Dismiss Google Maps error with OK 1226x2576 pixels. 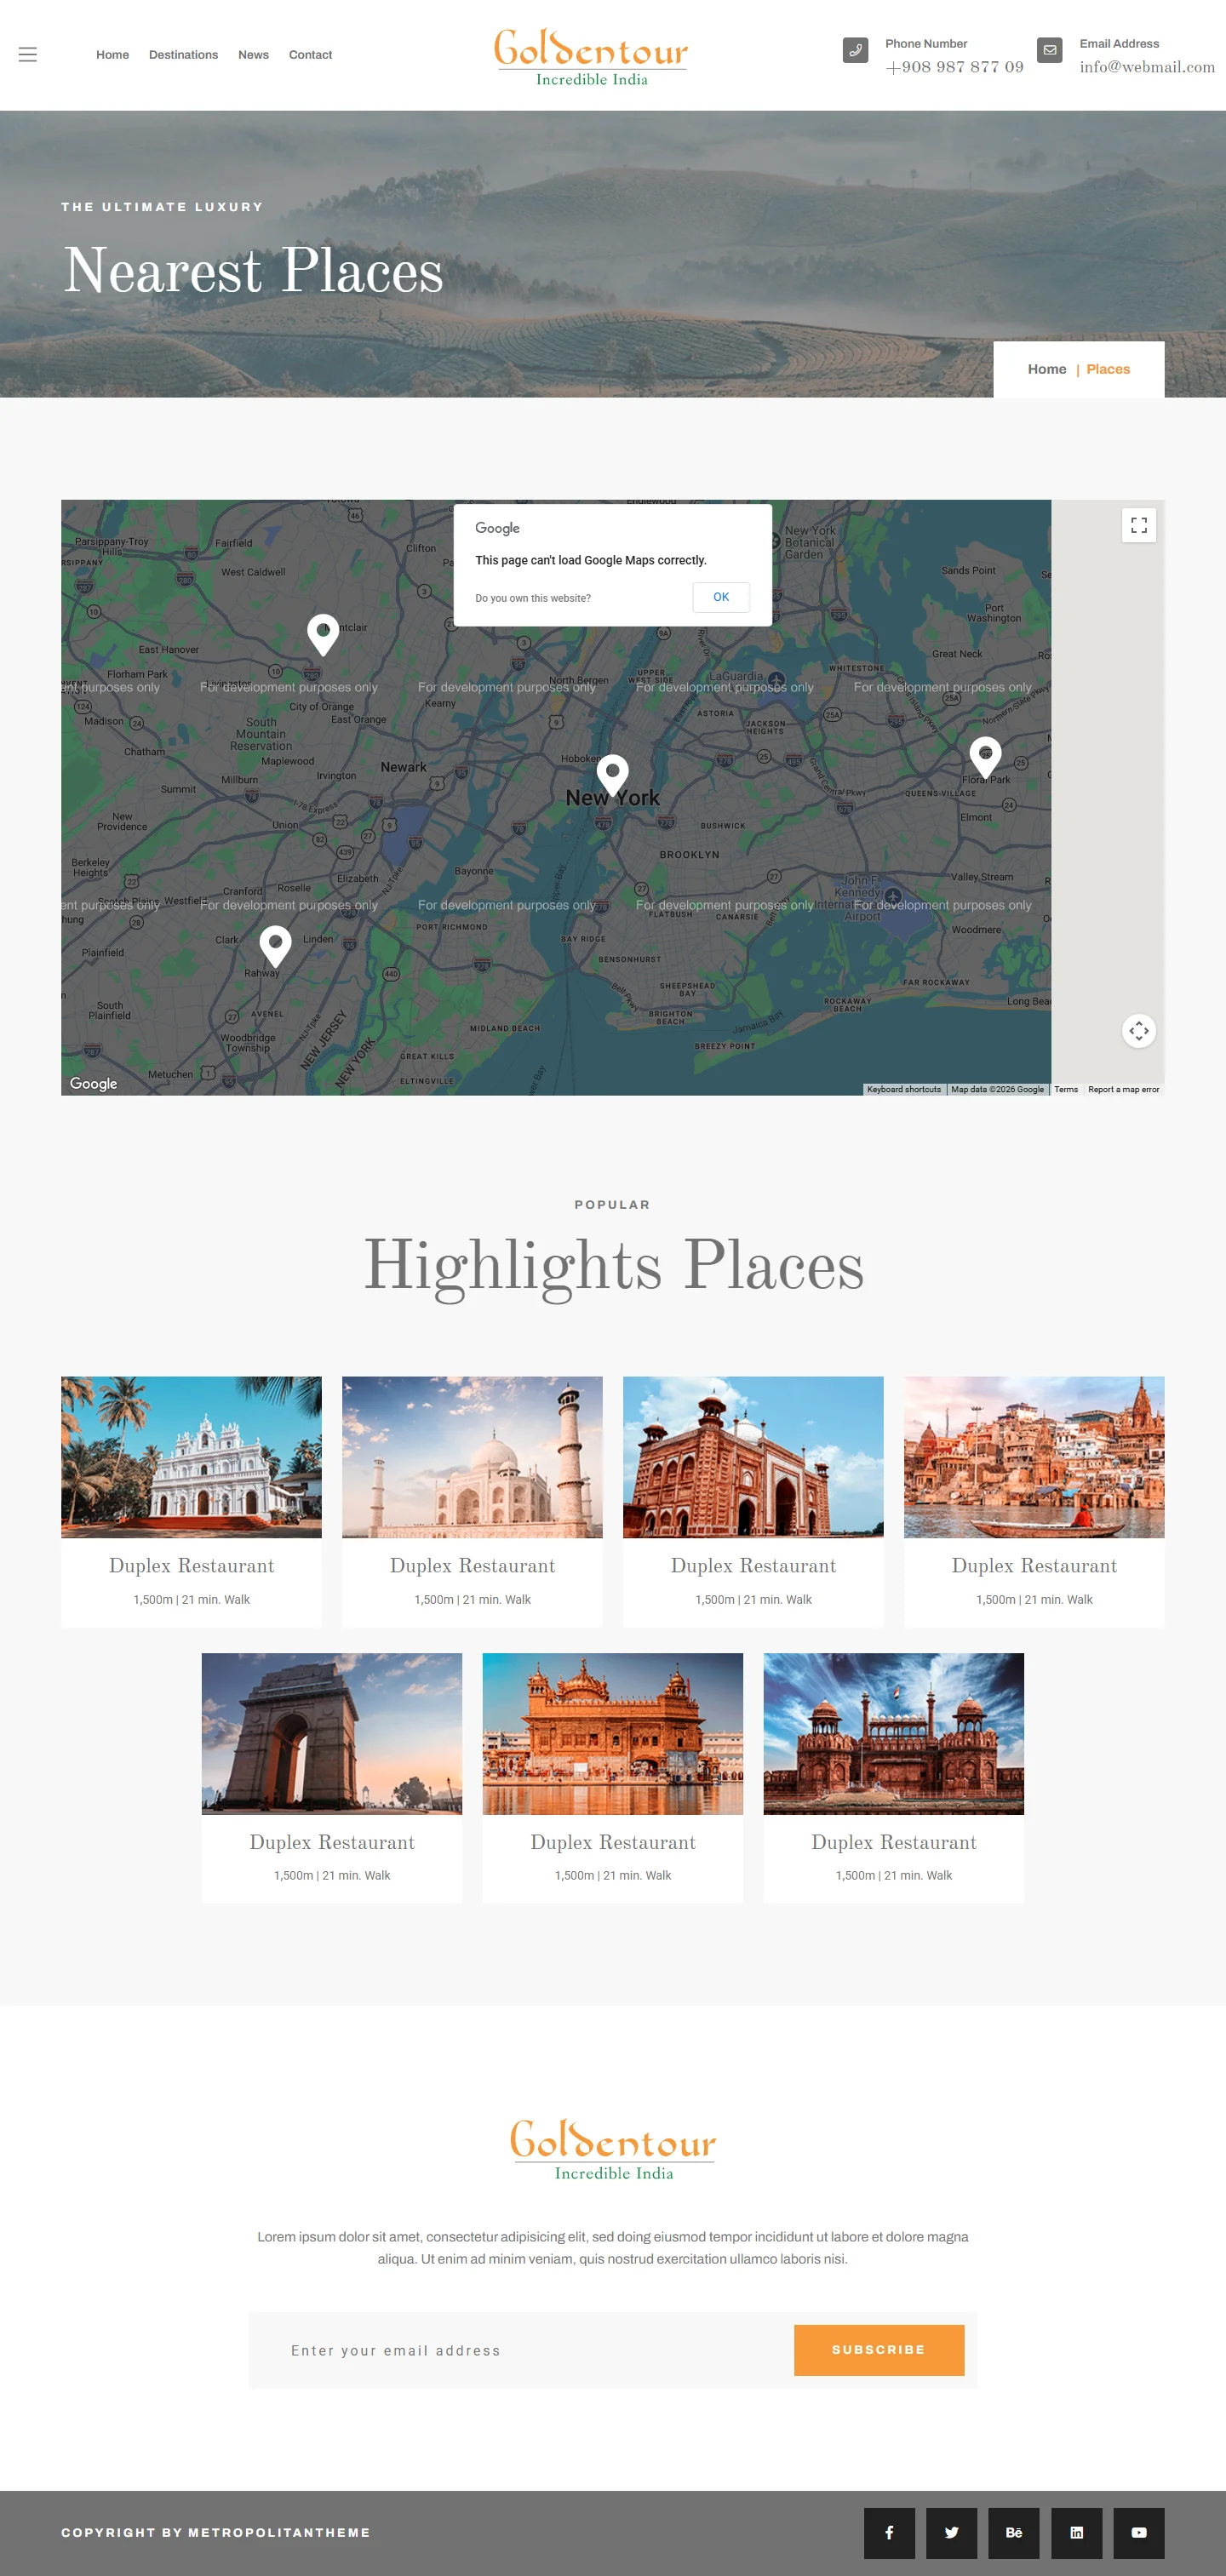click(x=721, y=597)
